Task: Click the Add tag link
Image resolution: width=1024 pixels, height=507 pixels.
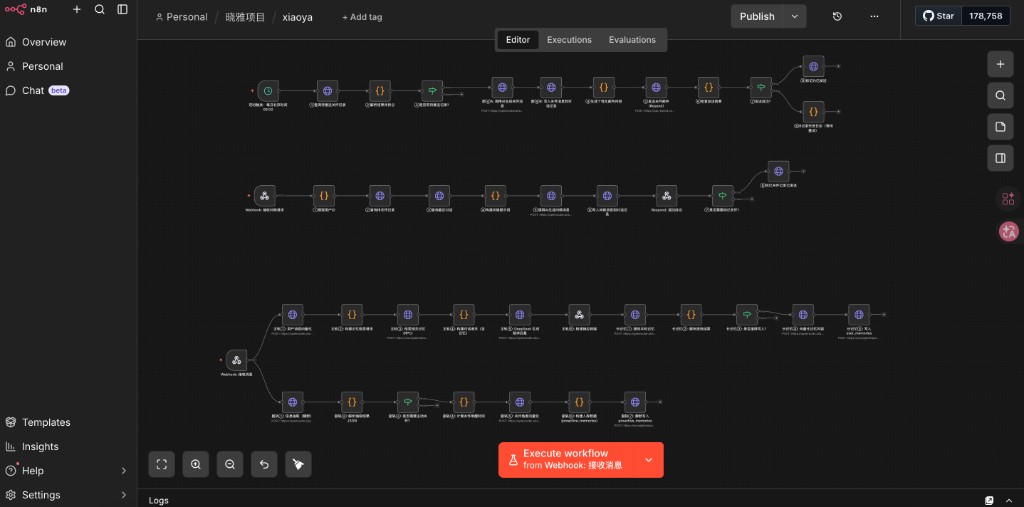Action: pos(362,17)
